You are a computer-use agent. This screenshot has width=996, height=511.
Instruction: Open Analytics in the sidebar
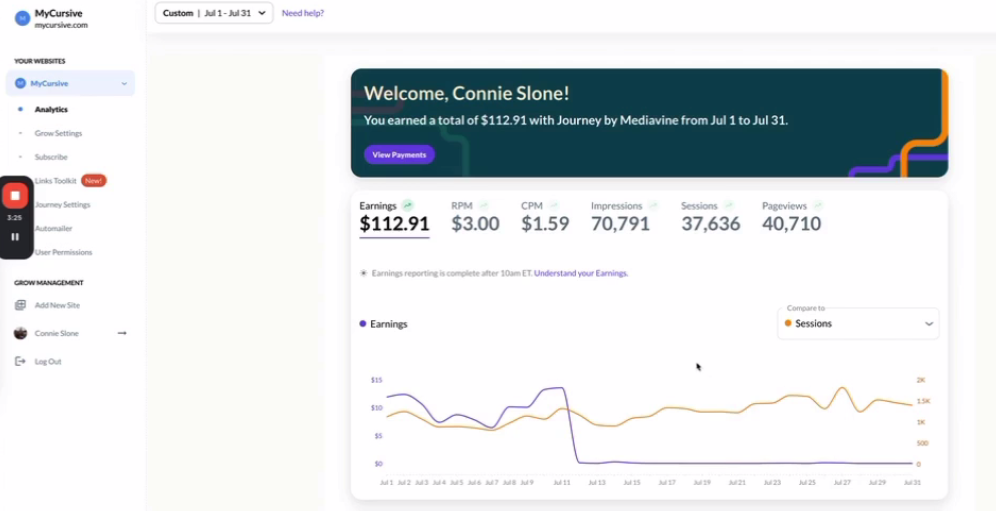(51, 109)
